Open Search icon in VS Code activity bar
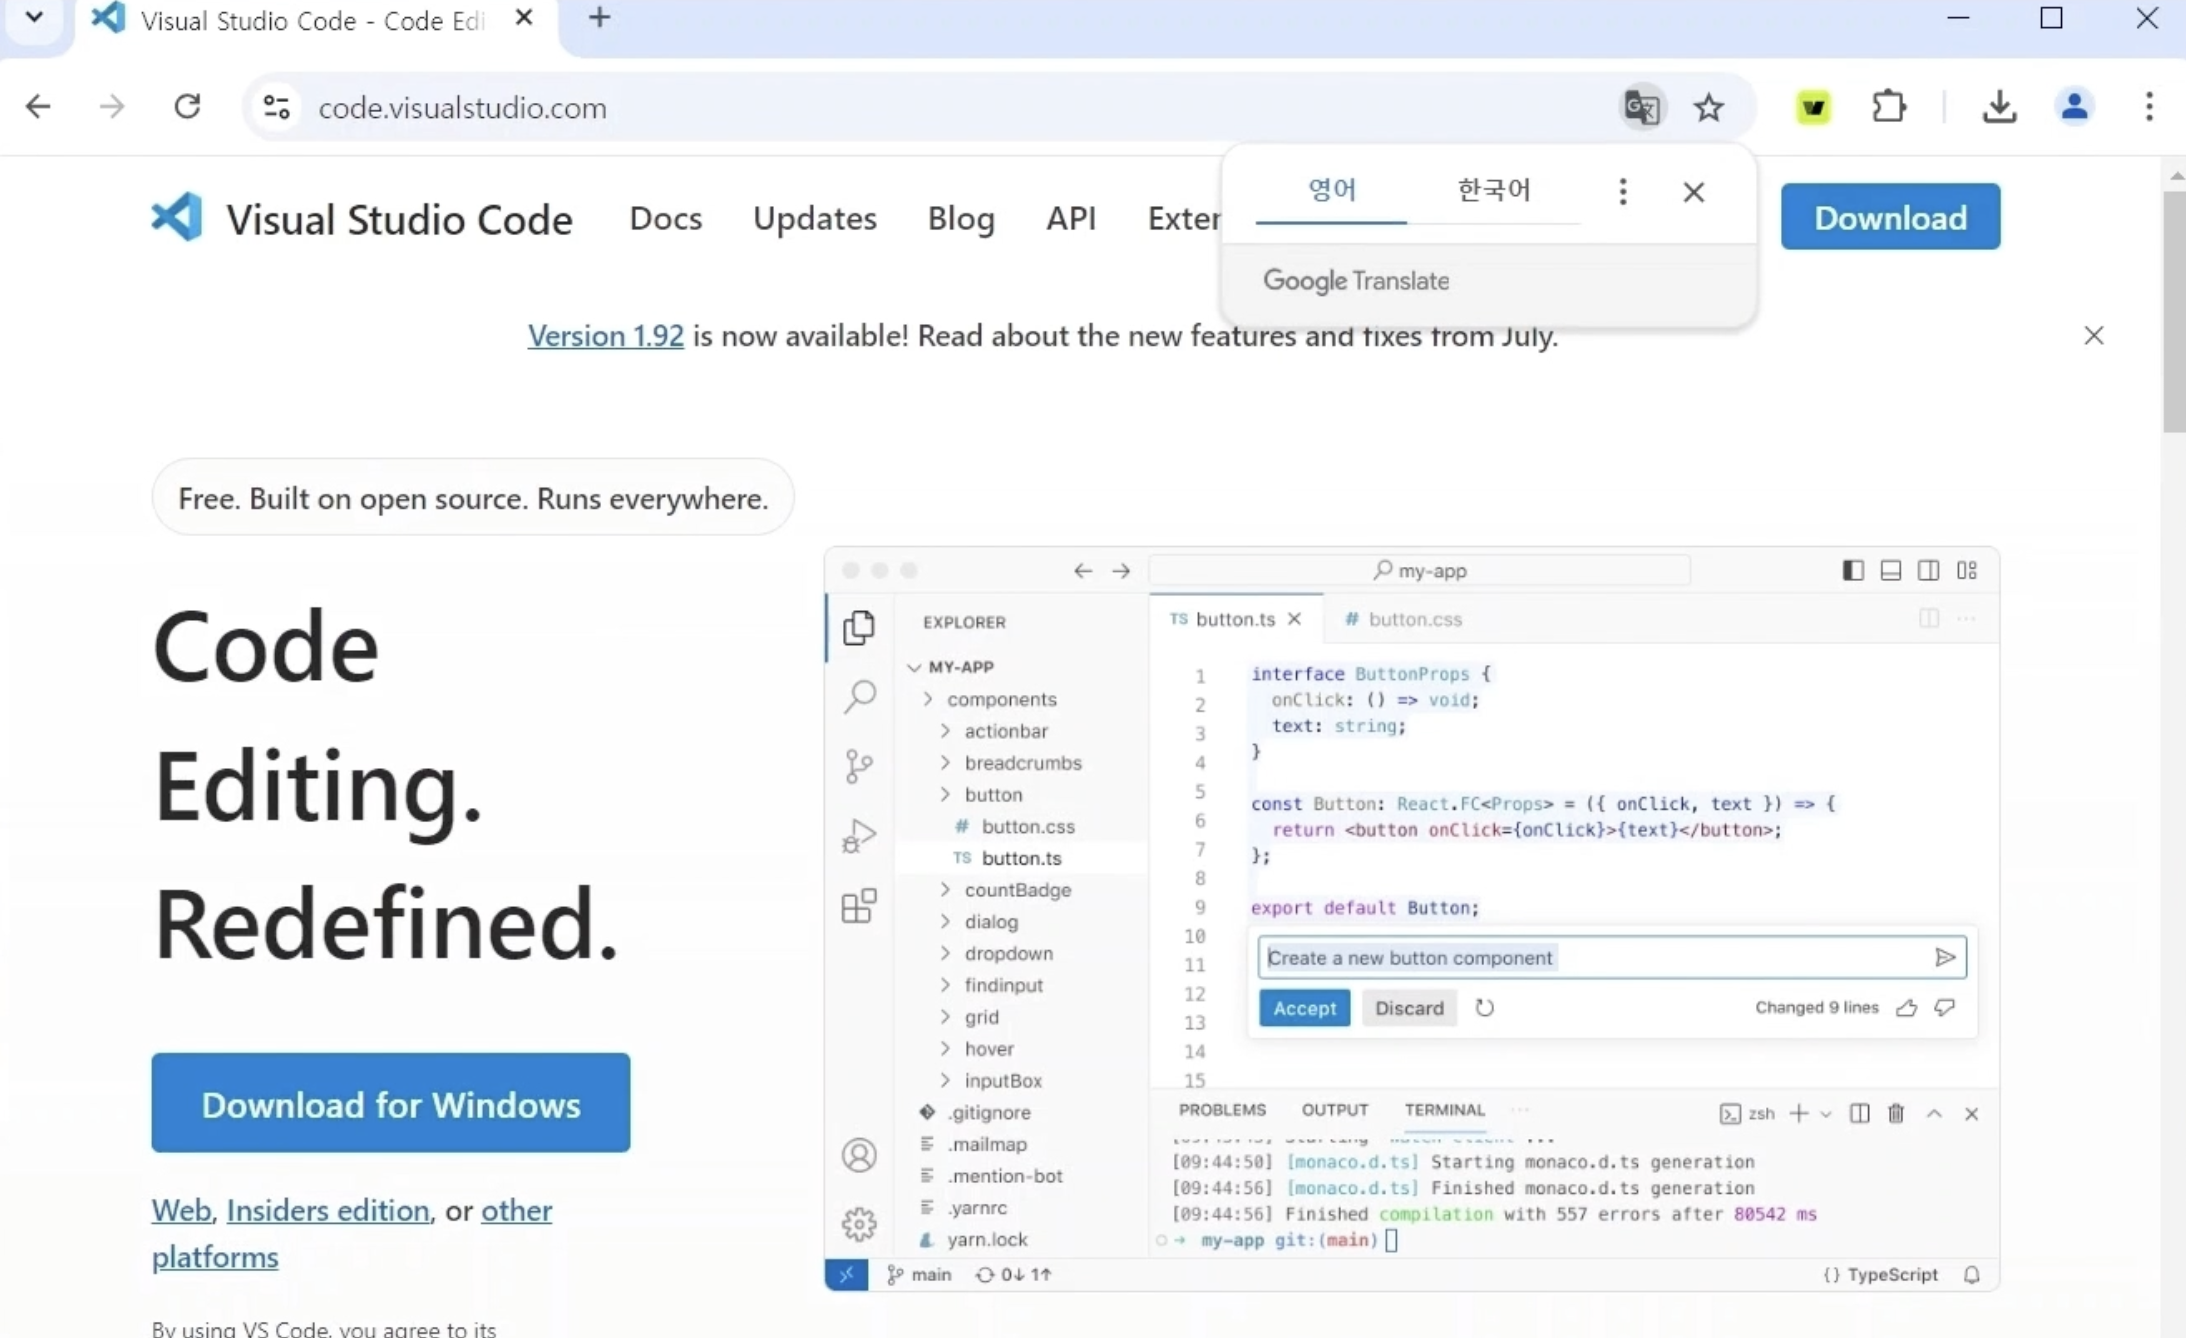The image size is (2186, 1338). [859, 696]
